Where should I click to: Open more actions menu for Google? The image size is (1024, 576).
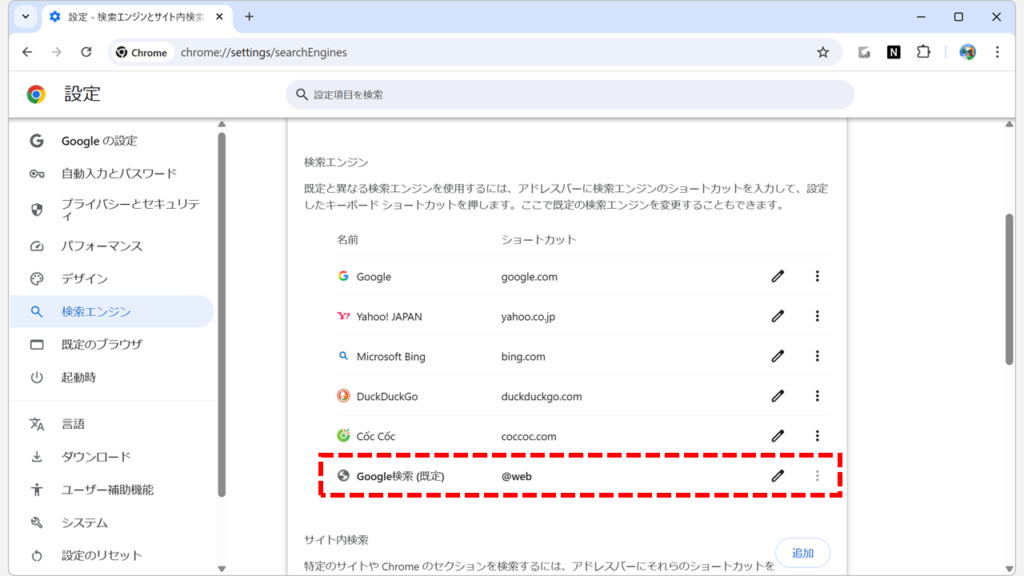click(817, 276)
